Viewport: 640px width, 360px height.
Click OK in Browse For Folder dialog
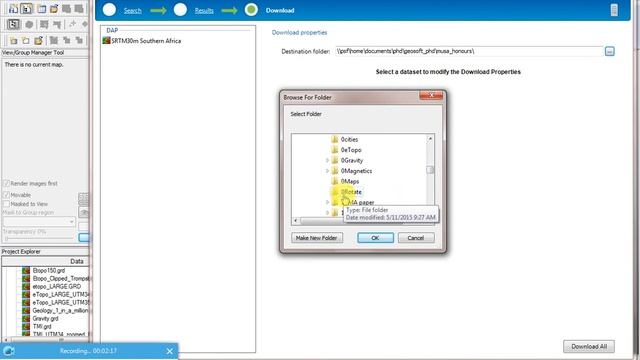click(375, 238)
